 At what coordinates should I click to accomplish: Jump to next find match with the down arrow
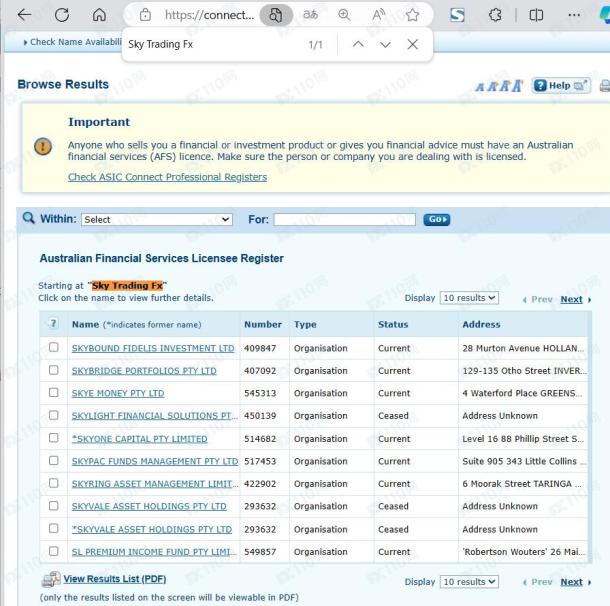385,44
